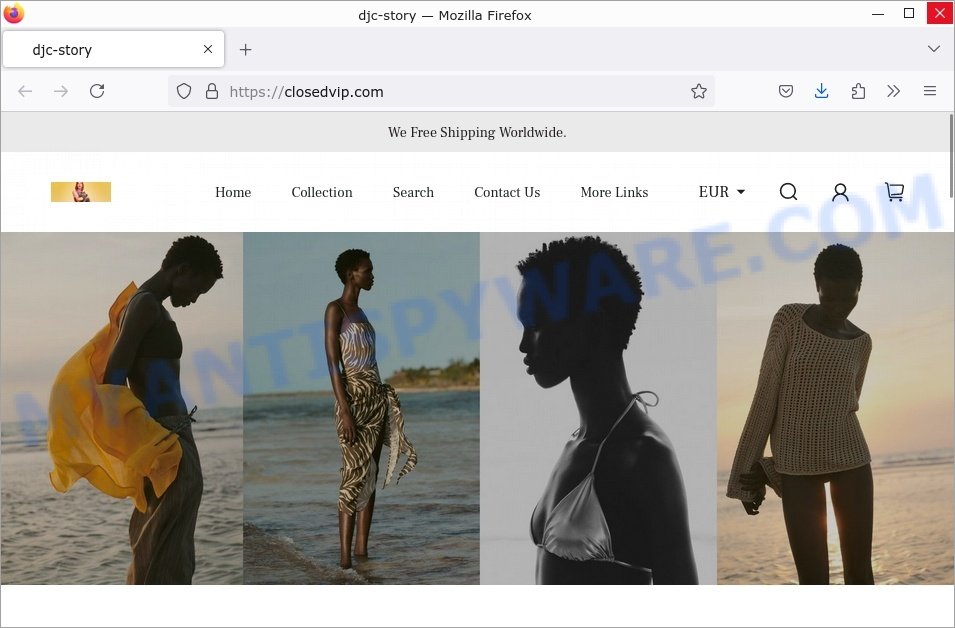Reload the page with the refresh icon

point(97,91)
